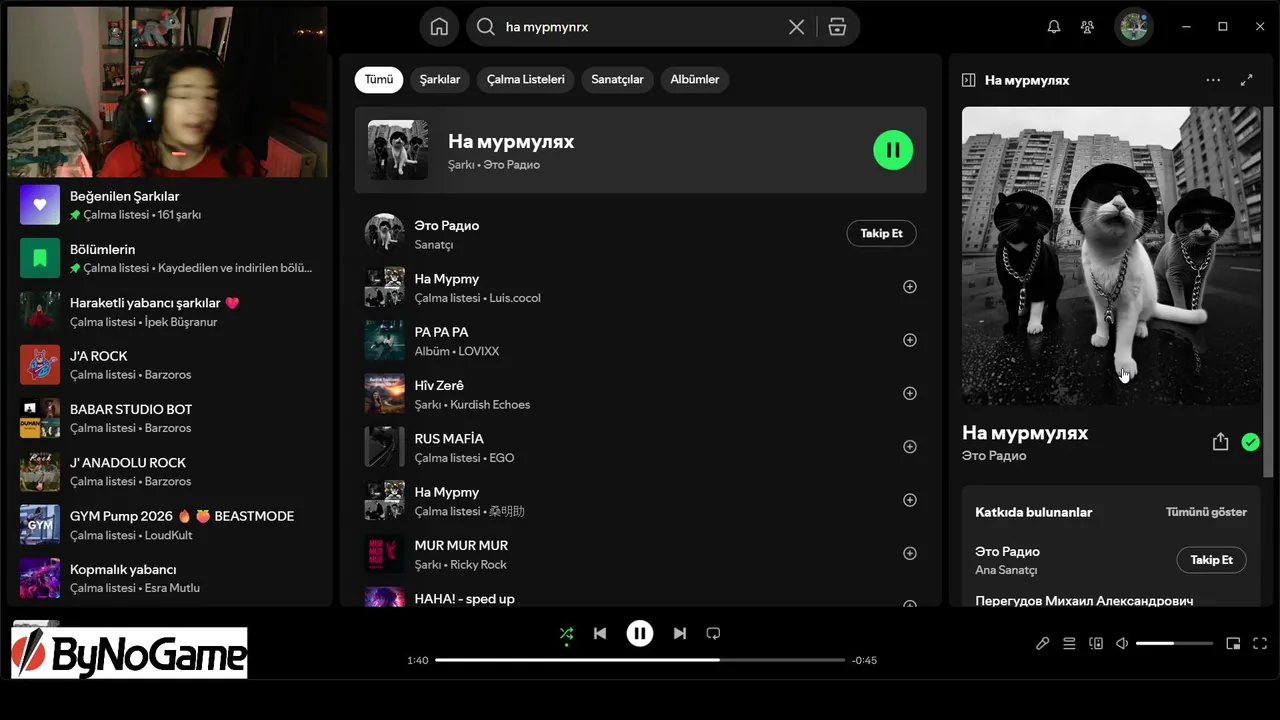1280x720 pixels.
Task: Select the Sanatçılar filter tab
Action: tap(617, 80)
